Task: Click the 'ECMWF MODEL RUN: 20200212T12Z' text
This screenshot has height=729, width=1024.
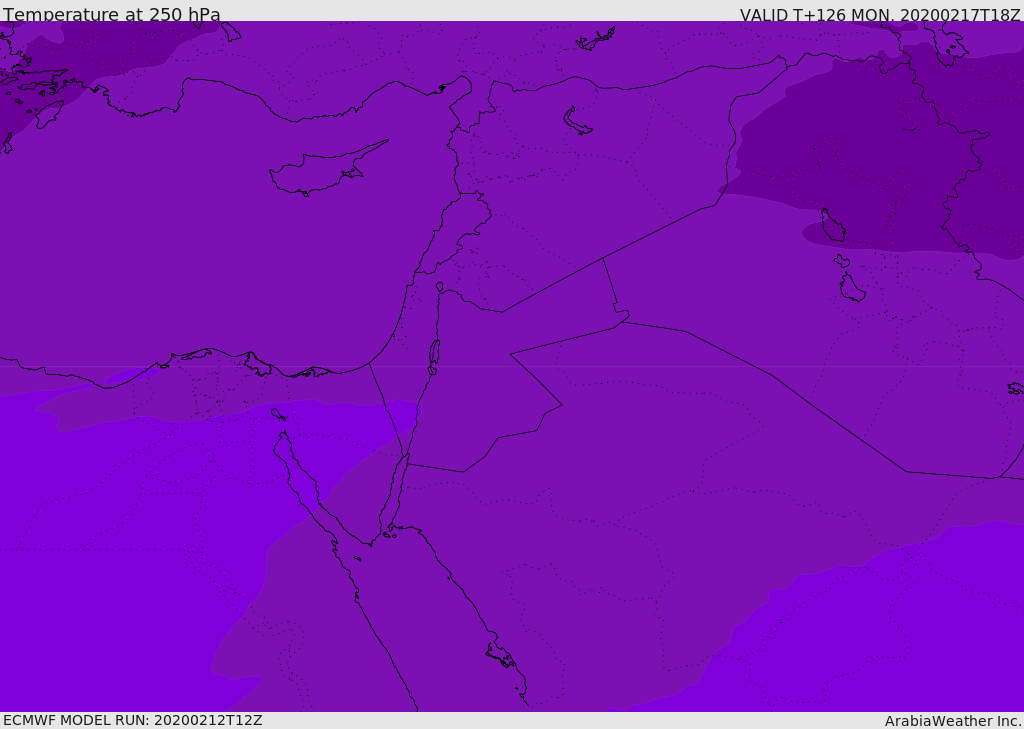Action: [x=133, y=721]
